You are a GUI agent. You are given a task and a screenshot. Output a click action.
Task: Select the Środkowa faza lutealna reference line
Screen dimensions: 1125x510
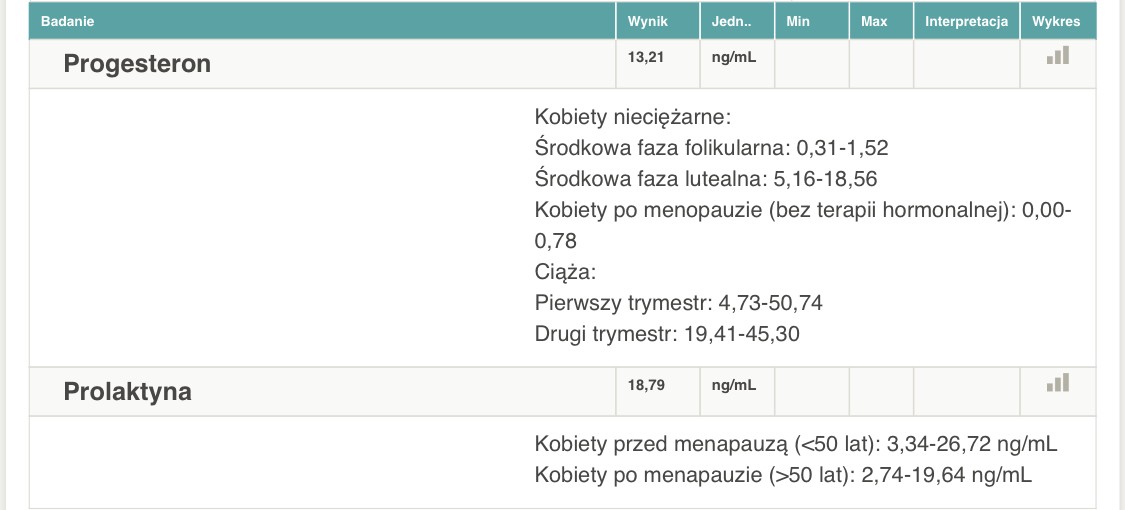pyautogui.click(x=706, y=179)
